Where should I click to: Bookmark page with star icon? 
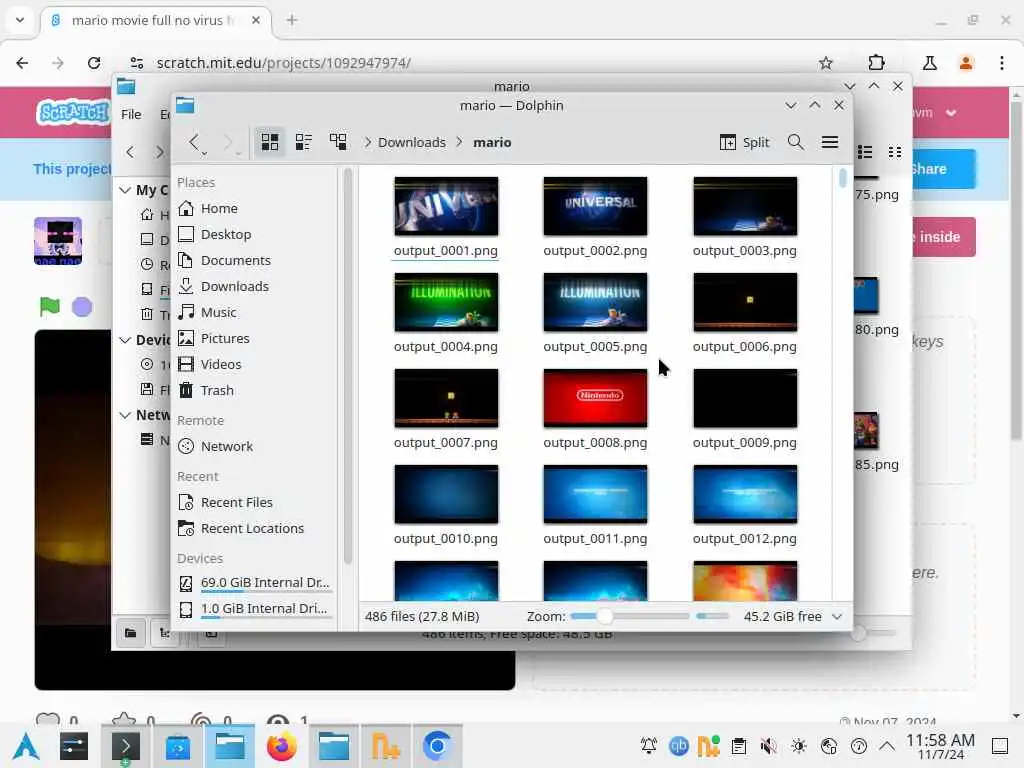tap(825, 63)
